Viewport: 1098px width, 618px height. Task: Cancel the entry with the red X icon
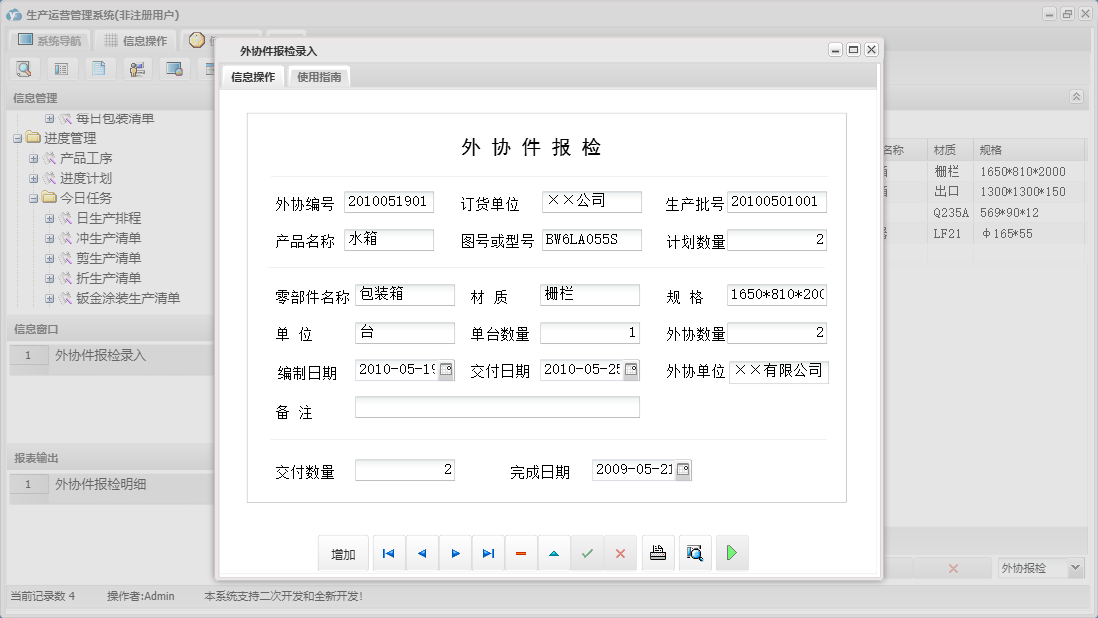coord(621,552)
